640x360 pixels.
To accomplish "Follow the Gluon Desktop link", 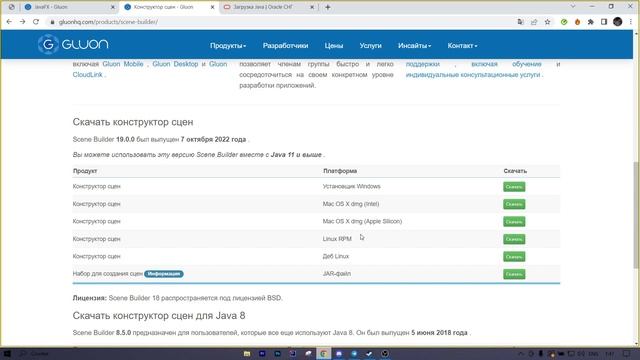I will (x=175, y=64).
